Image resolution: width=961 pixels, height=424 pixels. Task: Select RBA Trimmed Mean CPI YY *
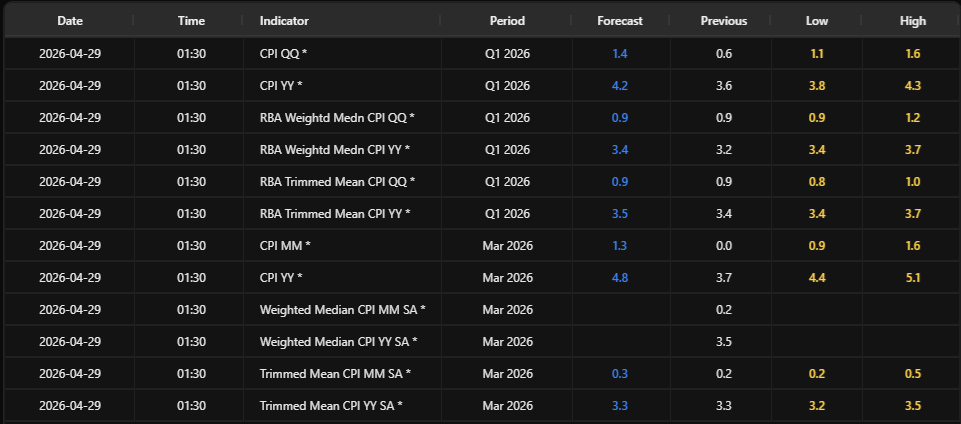point(335,214)
